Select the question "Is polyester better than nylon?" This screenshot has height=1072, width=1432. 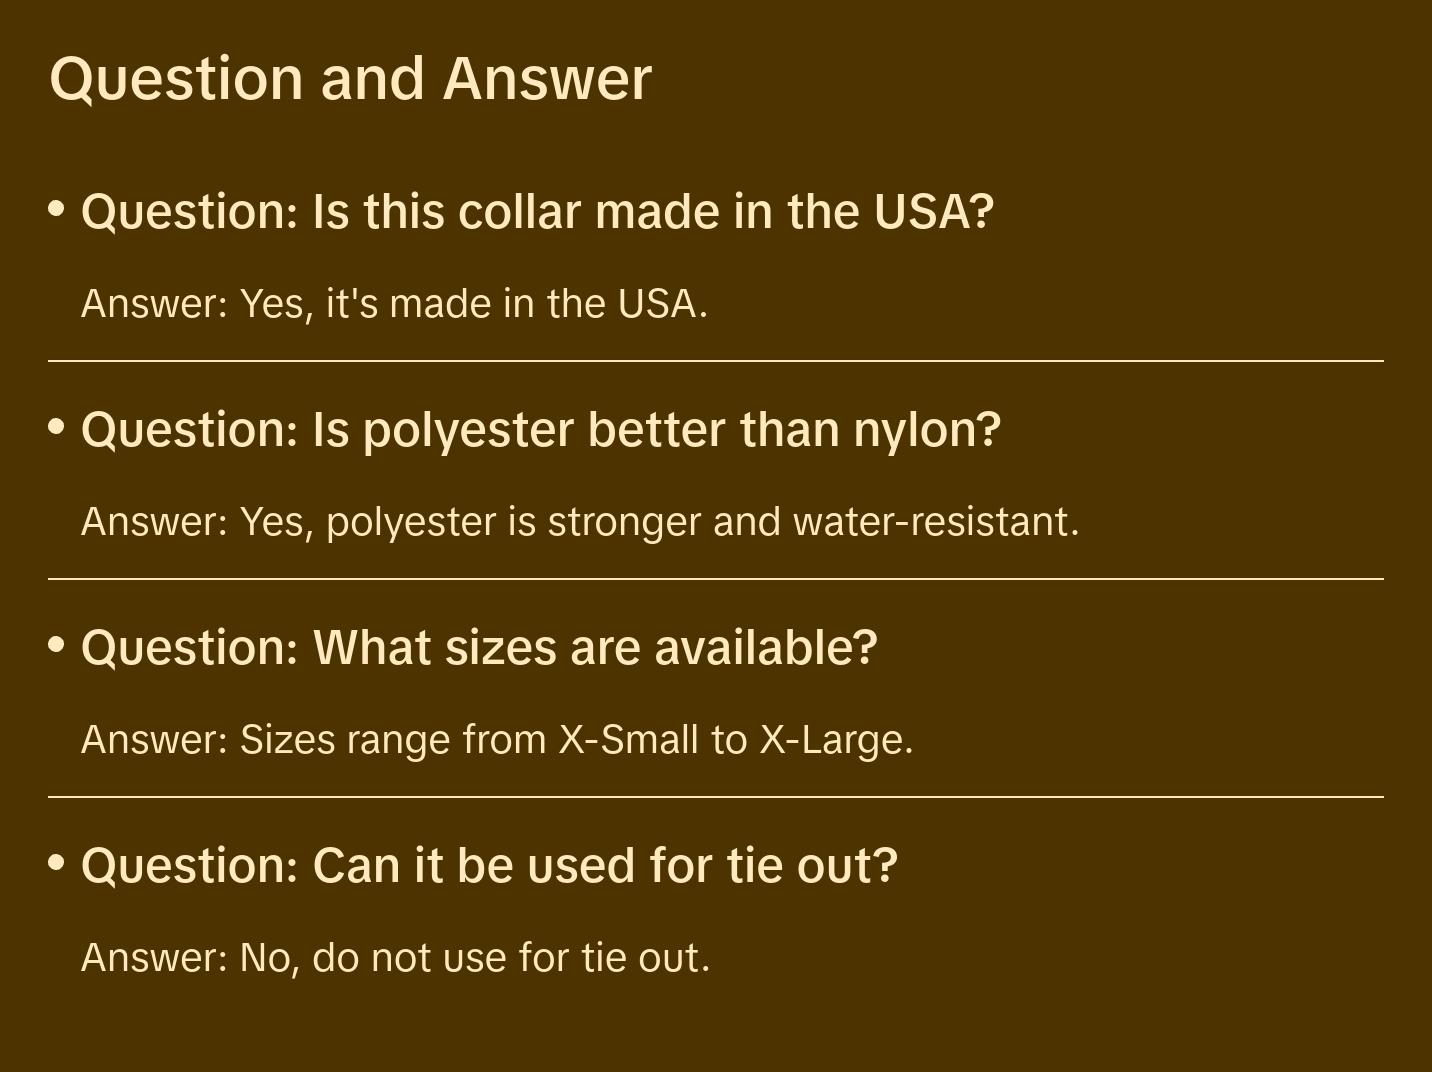[540, 429]
